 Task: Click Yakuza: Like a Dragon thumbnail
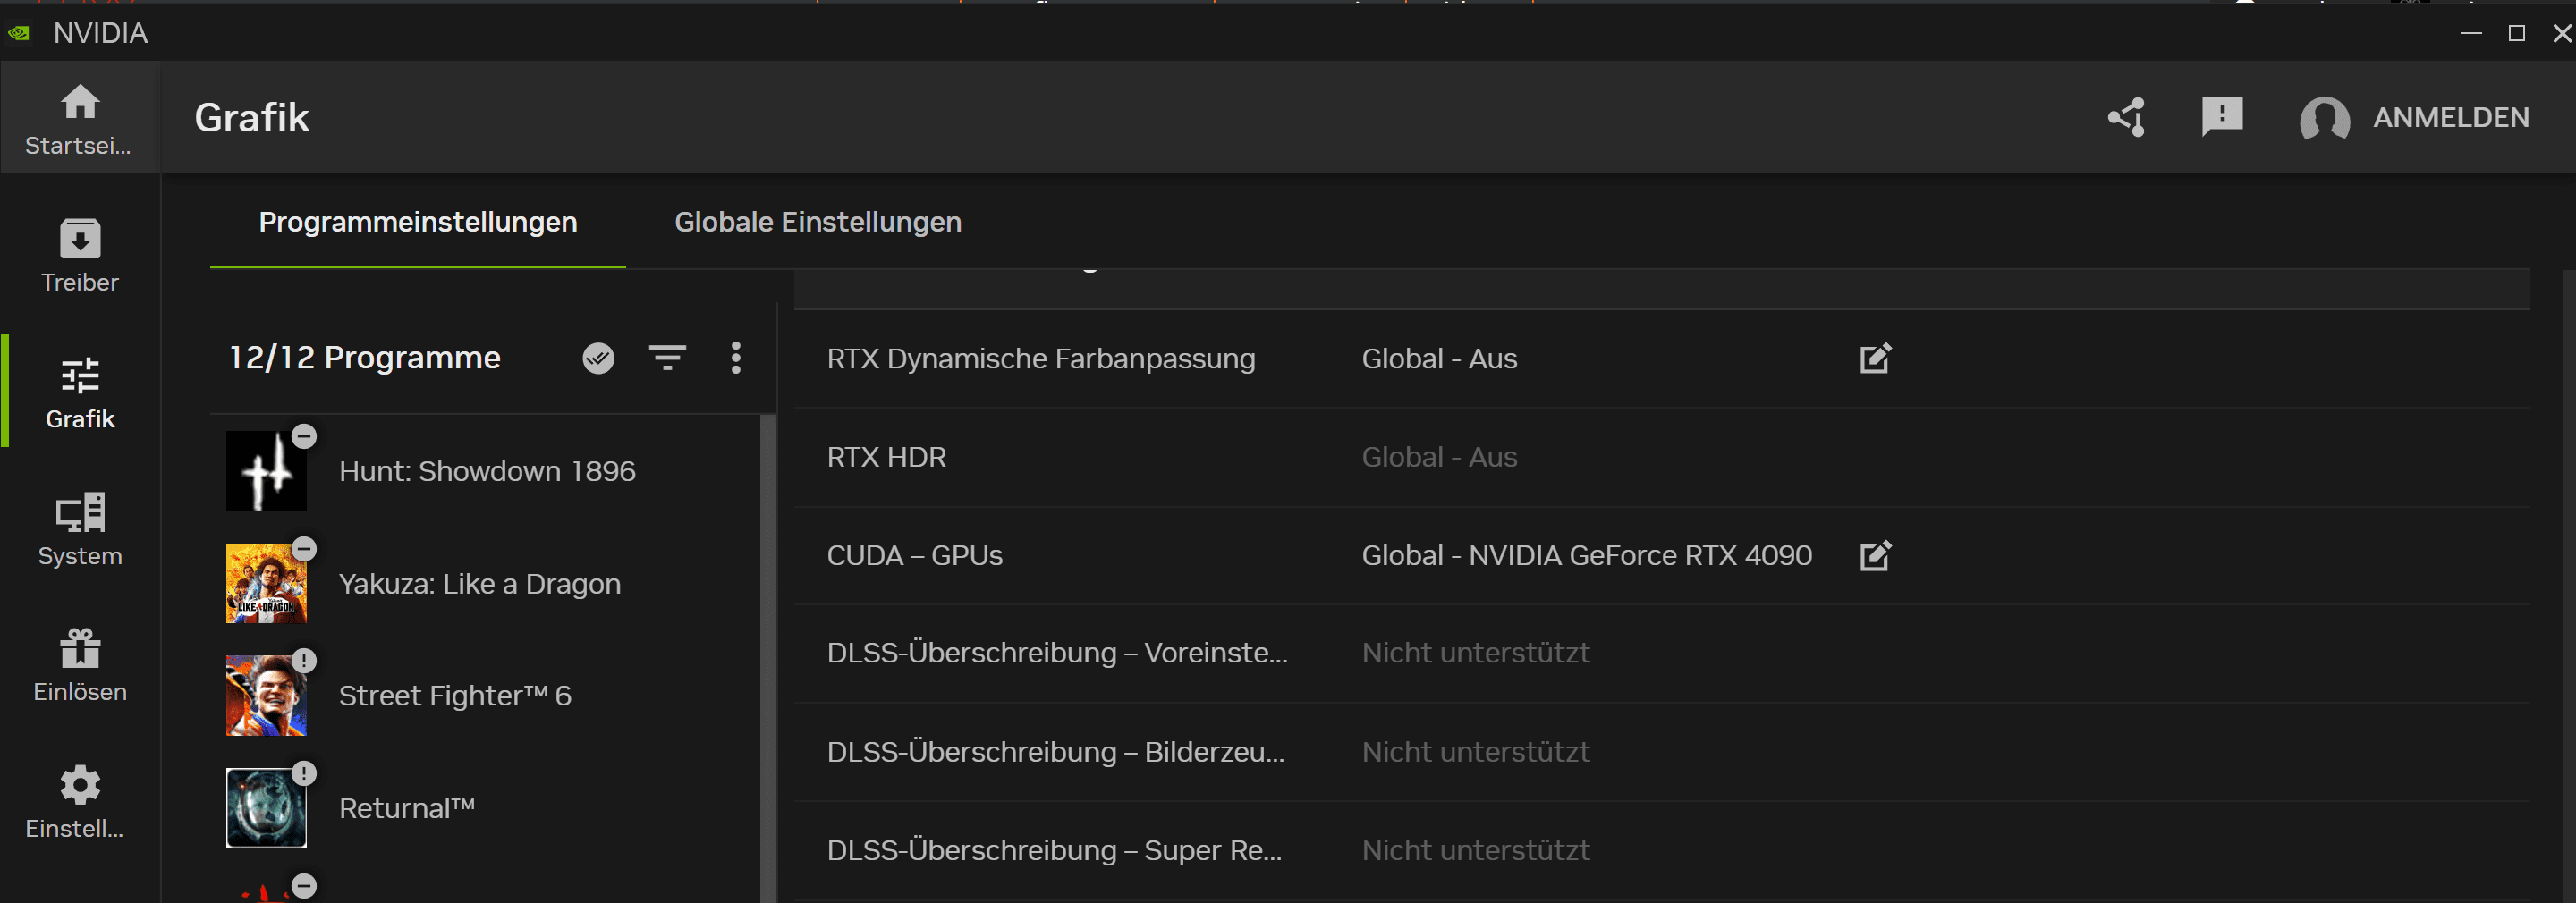tap(266, 583)
